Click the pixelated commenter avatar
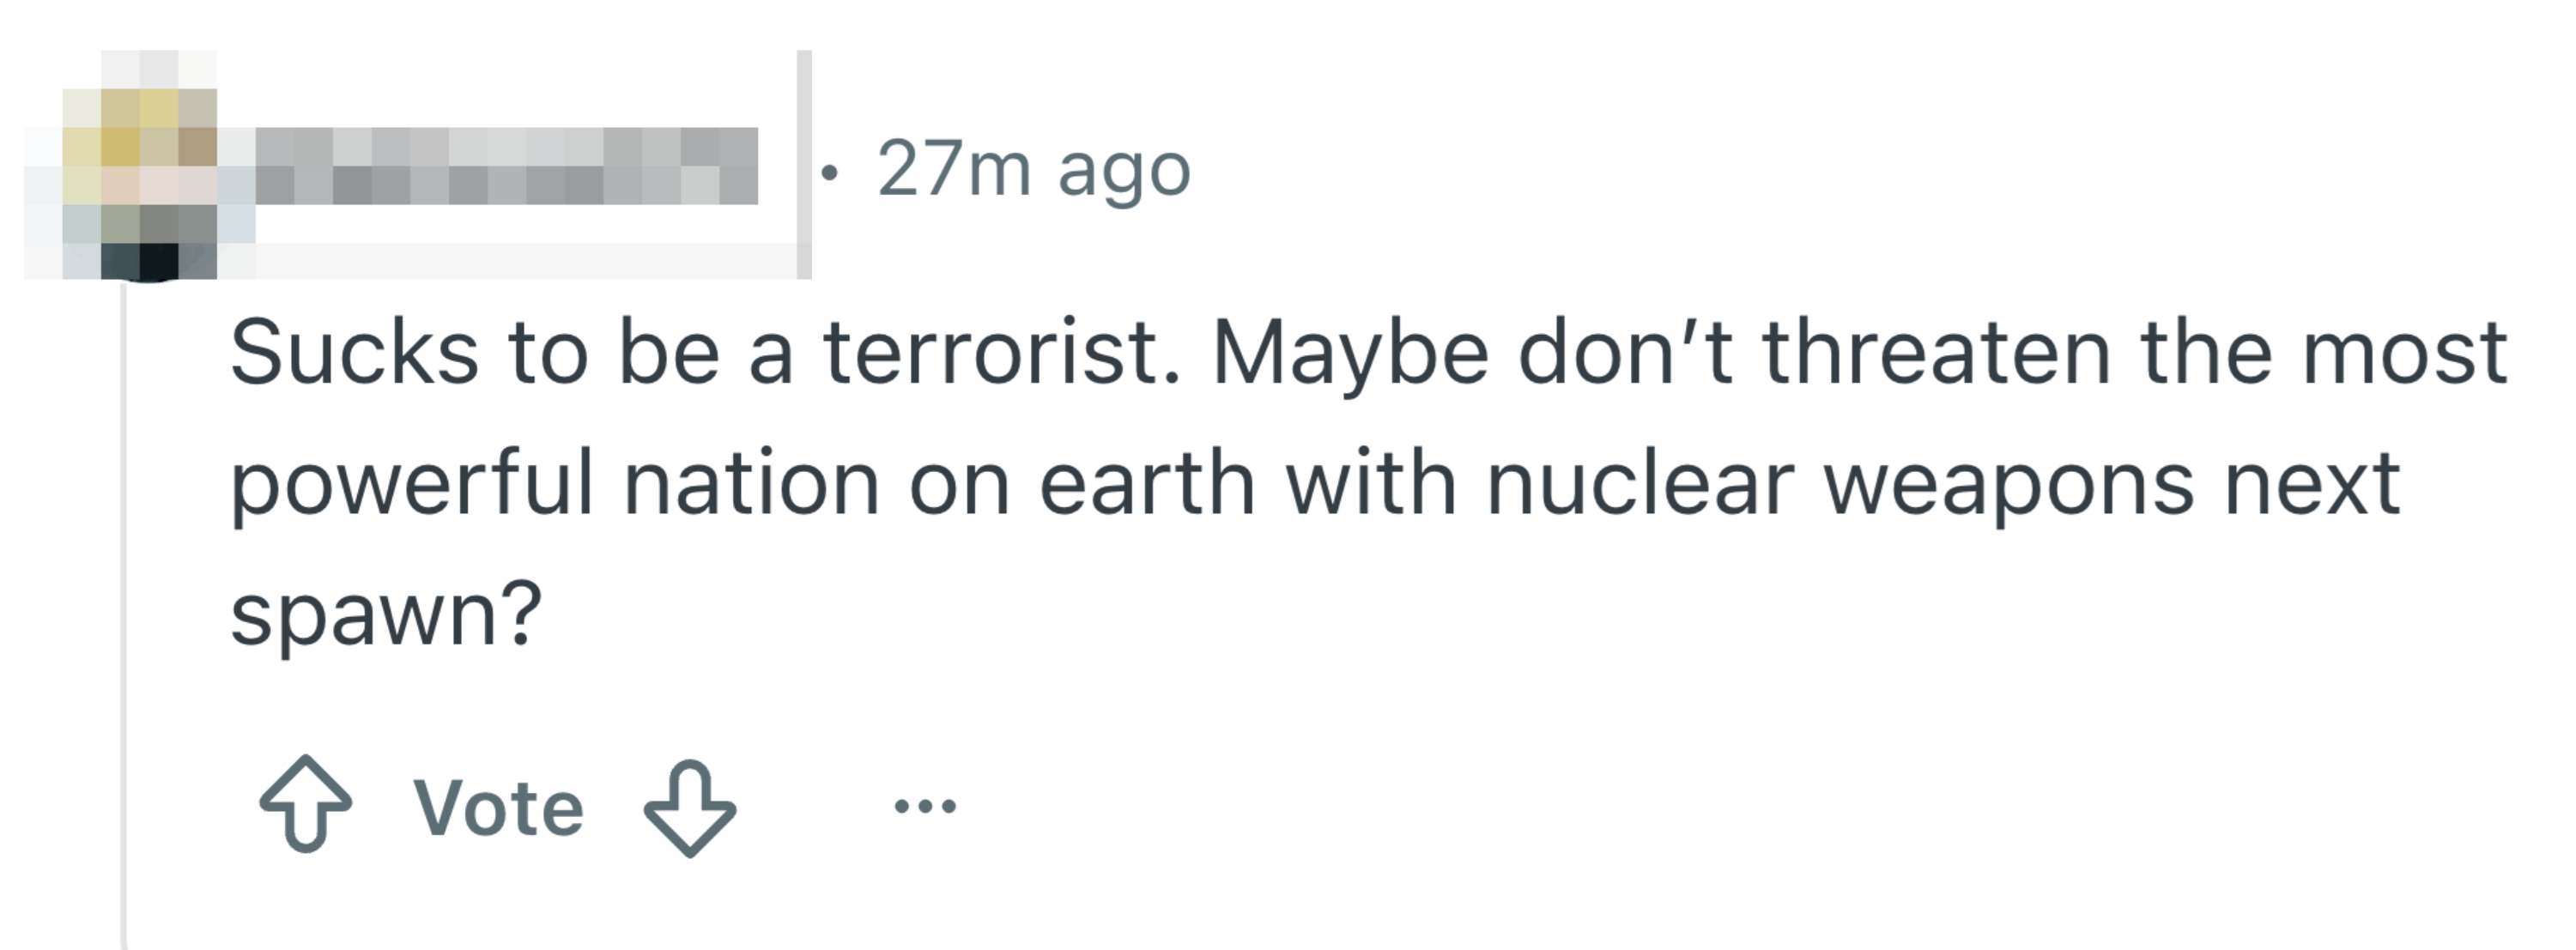2576x950 pixels. pos(140,166)
